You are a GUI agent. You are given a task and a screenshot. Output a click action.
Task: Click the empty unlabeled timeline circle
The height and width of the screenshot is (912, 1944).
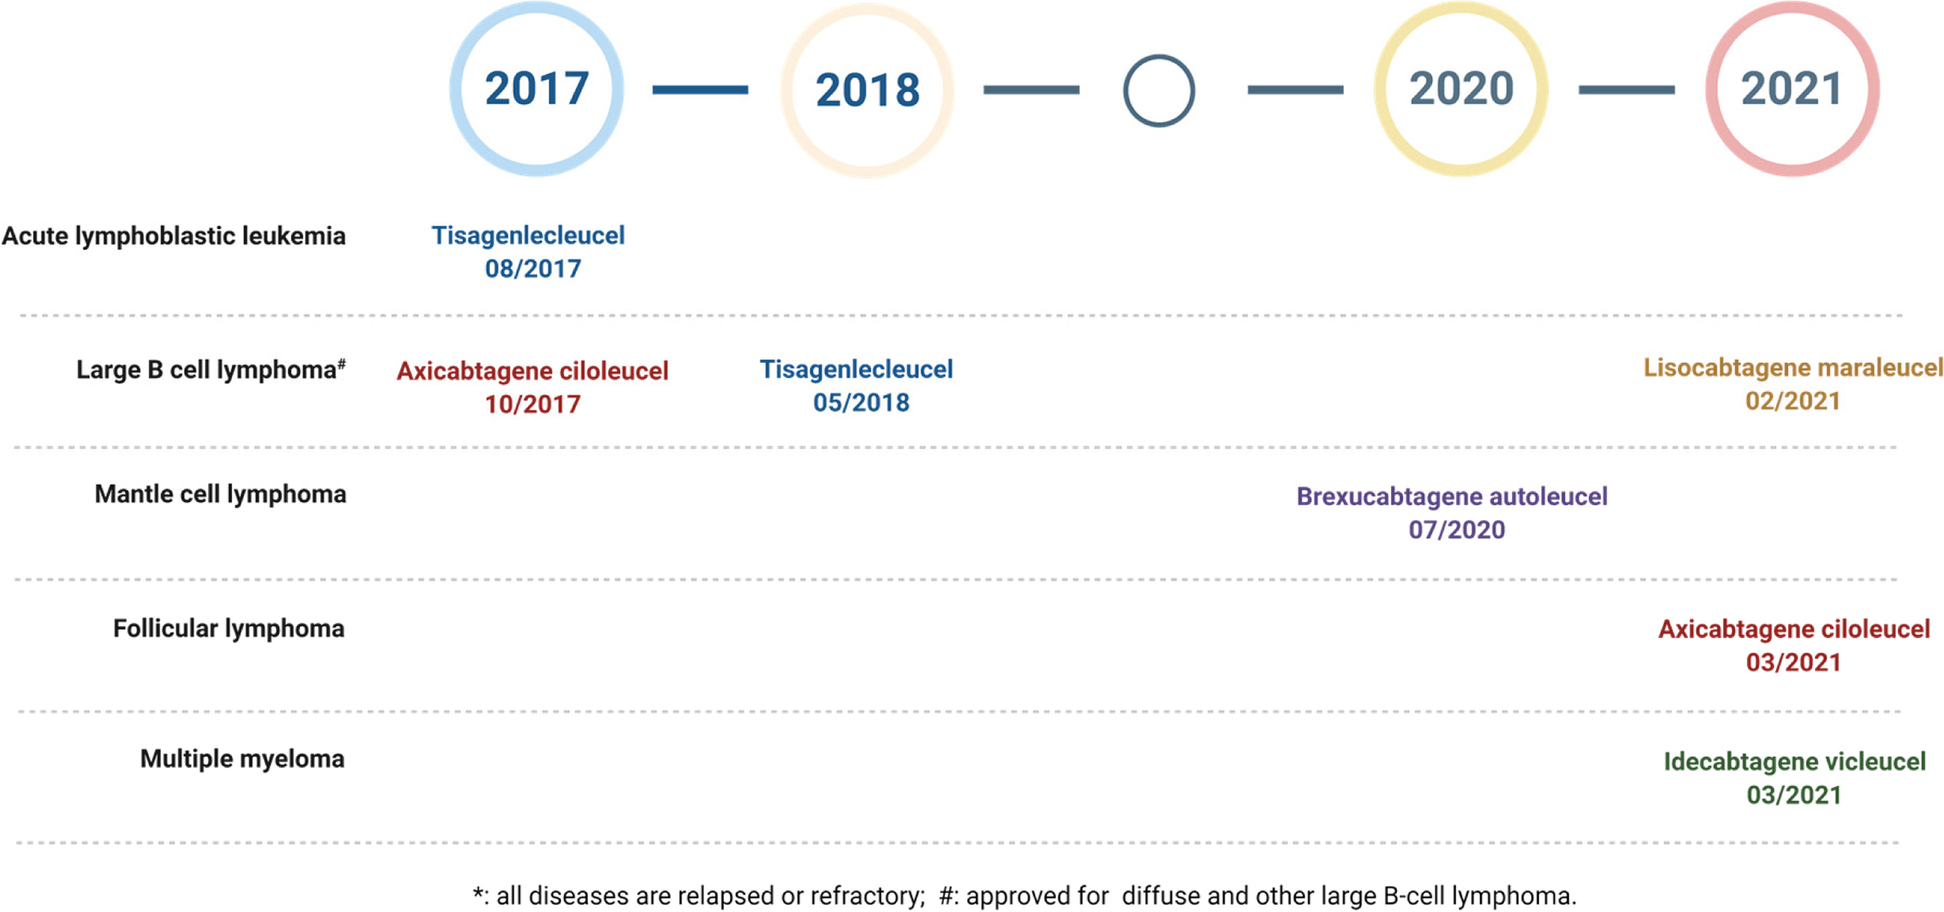click(x=1159, y=91)
